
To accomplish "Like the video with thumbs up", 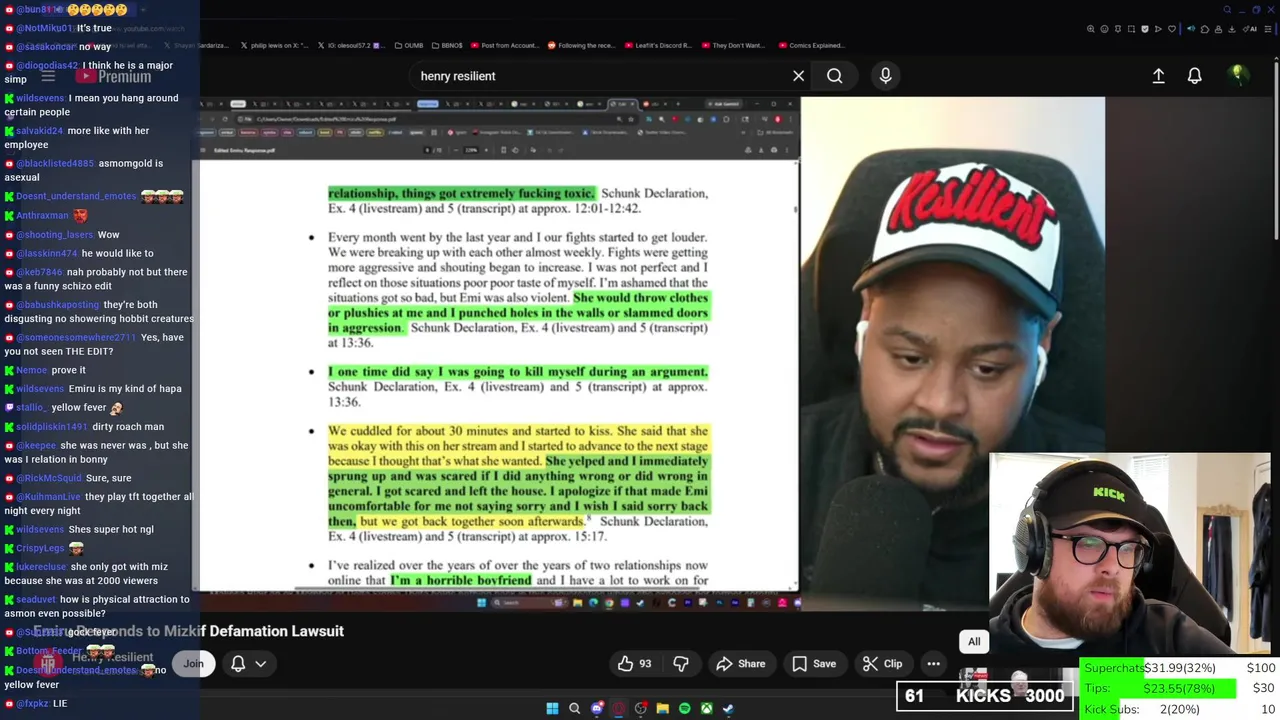I will pyautogui.click(x=635, y=664).
